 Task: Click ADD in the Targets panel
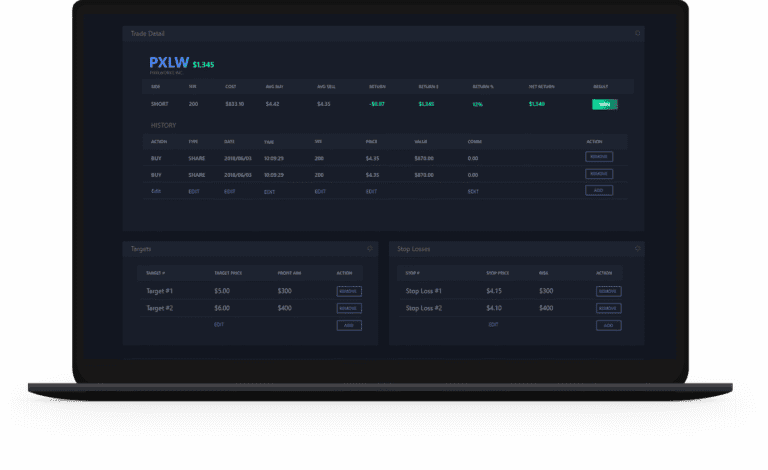pyautogui.click(x=349, y=326)
